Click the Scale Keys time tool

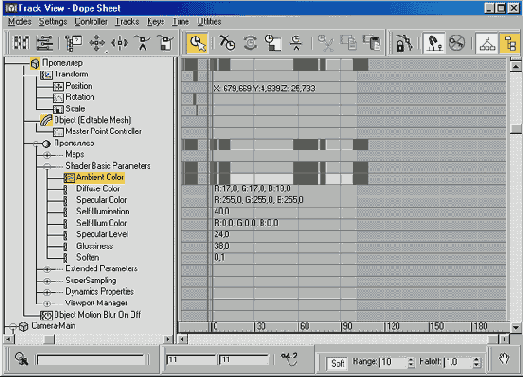pyautogui.click(x=274, y=43)
